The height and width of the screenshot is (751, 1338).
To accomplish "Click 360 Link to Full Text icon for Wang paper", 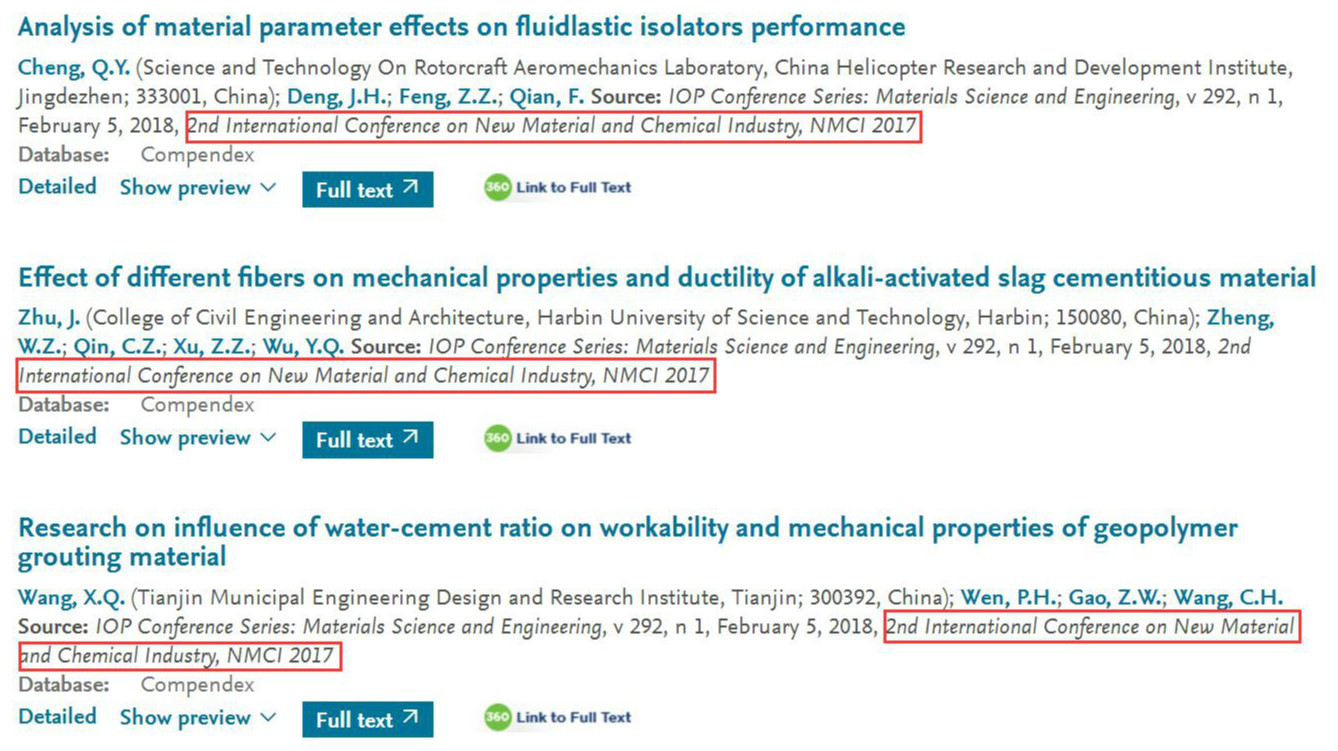I will (x=558, y=717).
